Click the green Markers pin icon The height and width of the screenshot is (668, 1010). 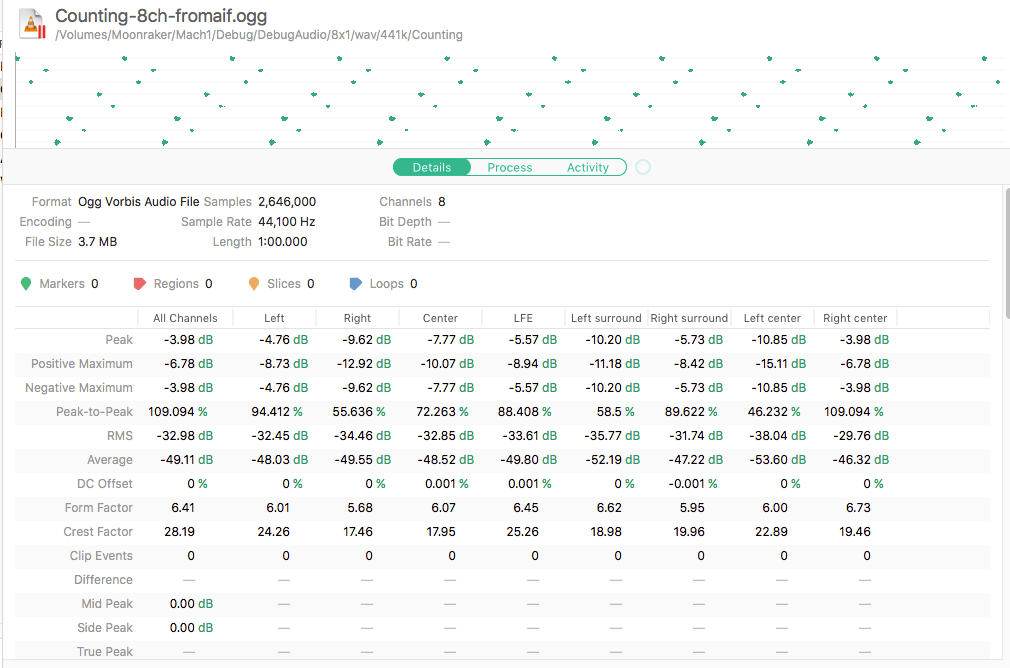coord(26,284)
